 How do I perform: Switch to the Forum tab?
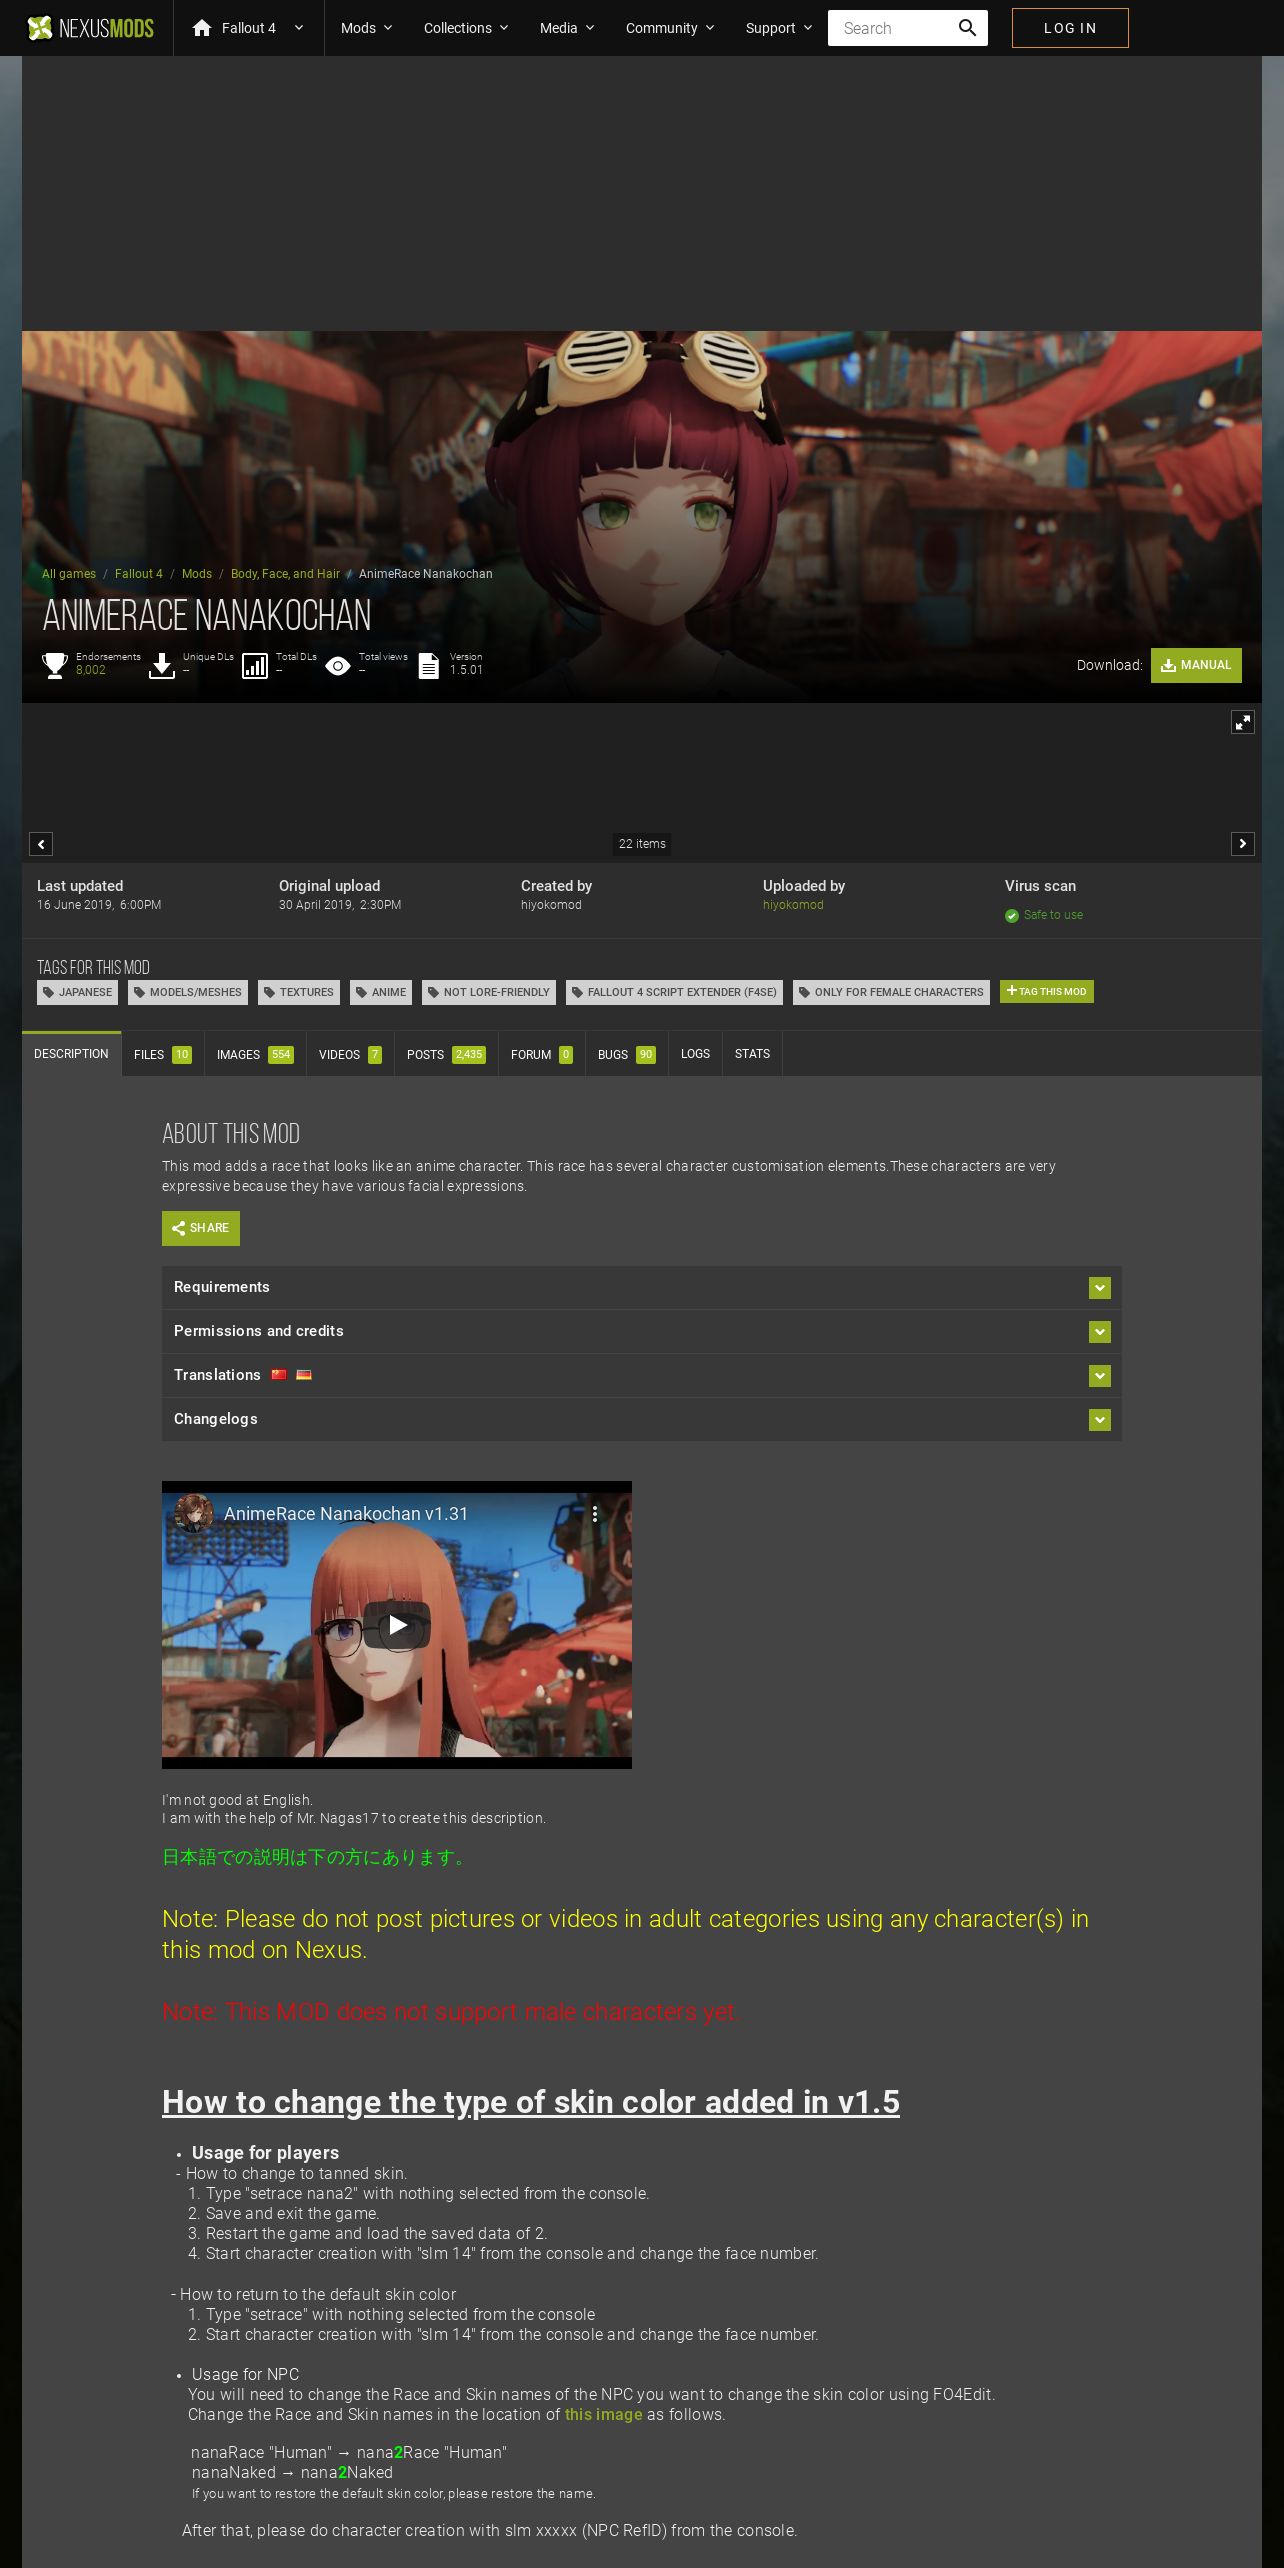542,1054
